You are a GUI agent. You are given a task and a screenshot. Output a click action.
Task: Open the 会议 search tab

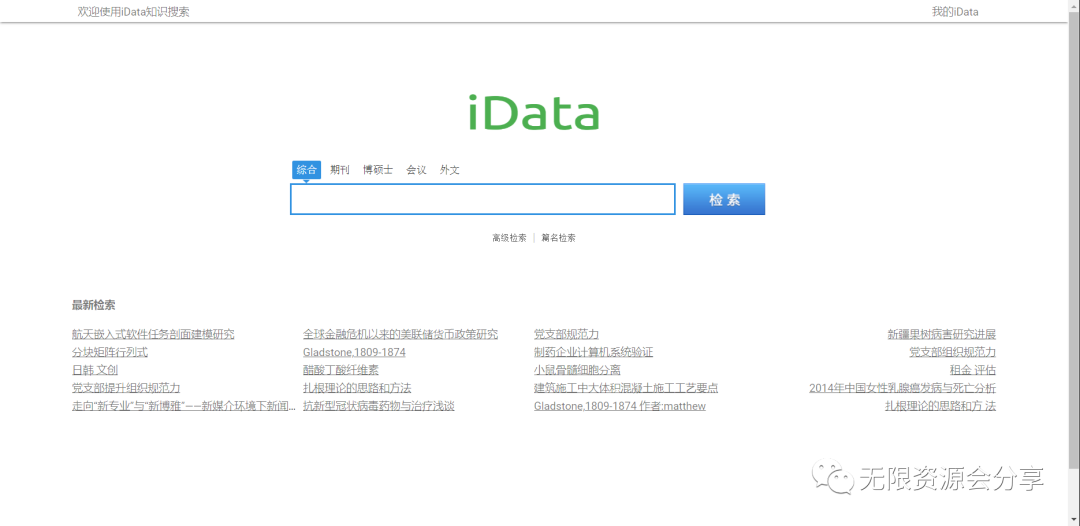pyautogui.click(x=416, y=170)
